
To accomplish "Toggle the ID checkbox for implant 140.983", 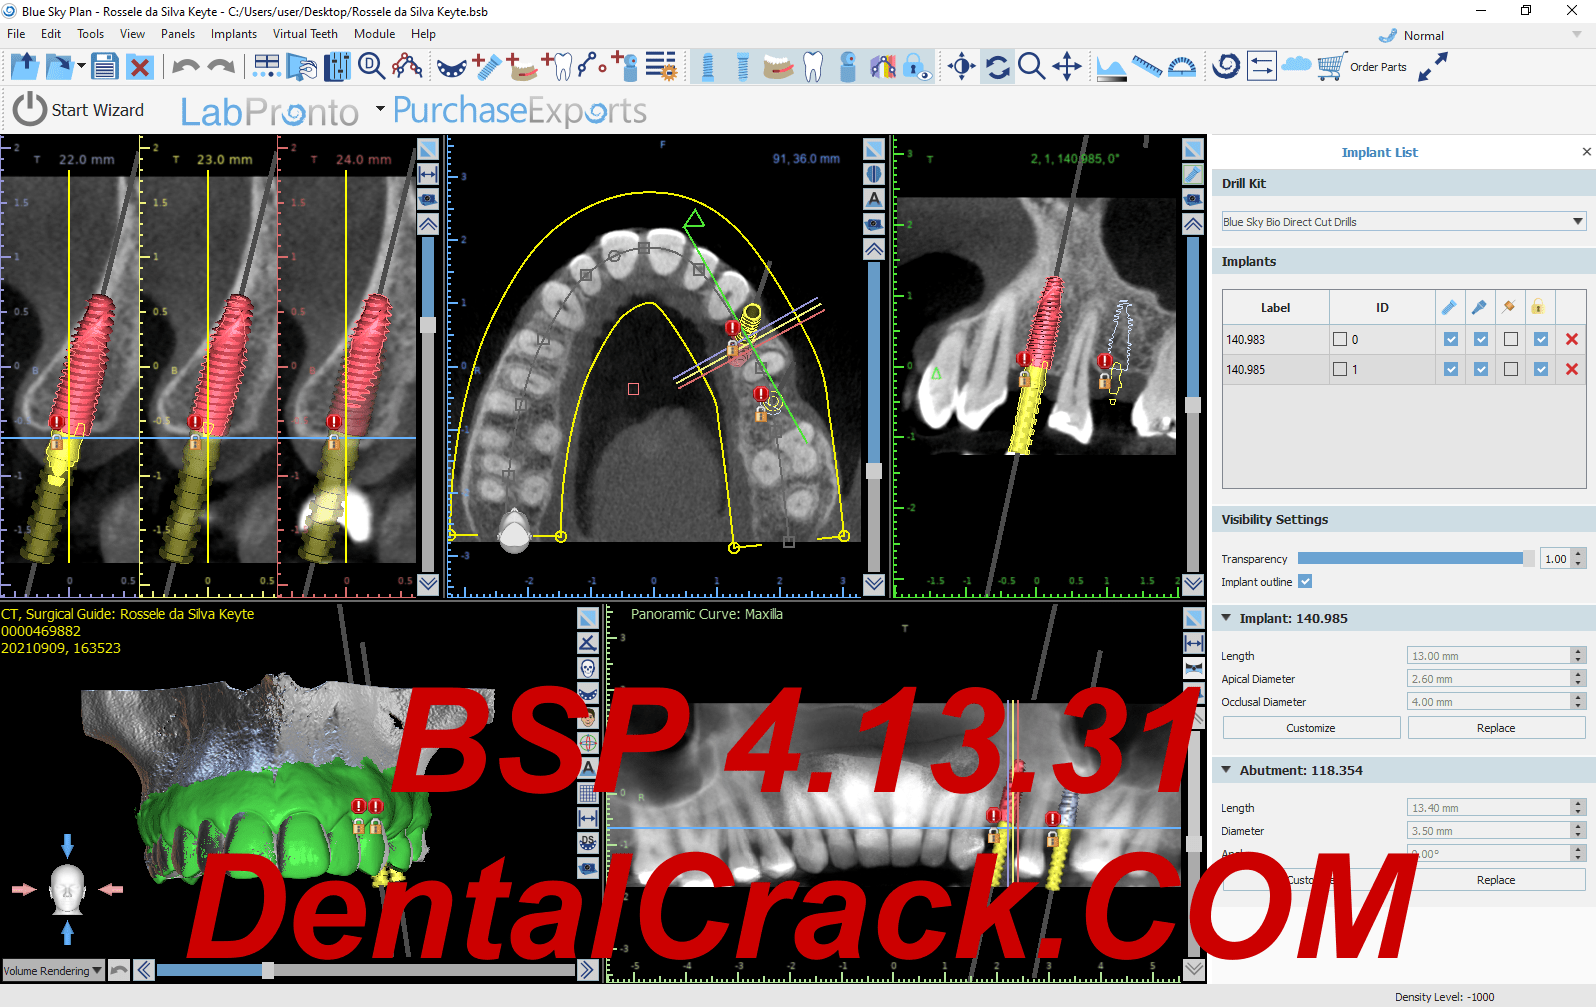I will coord(1340,339).
